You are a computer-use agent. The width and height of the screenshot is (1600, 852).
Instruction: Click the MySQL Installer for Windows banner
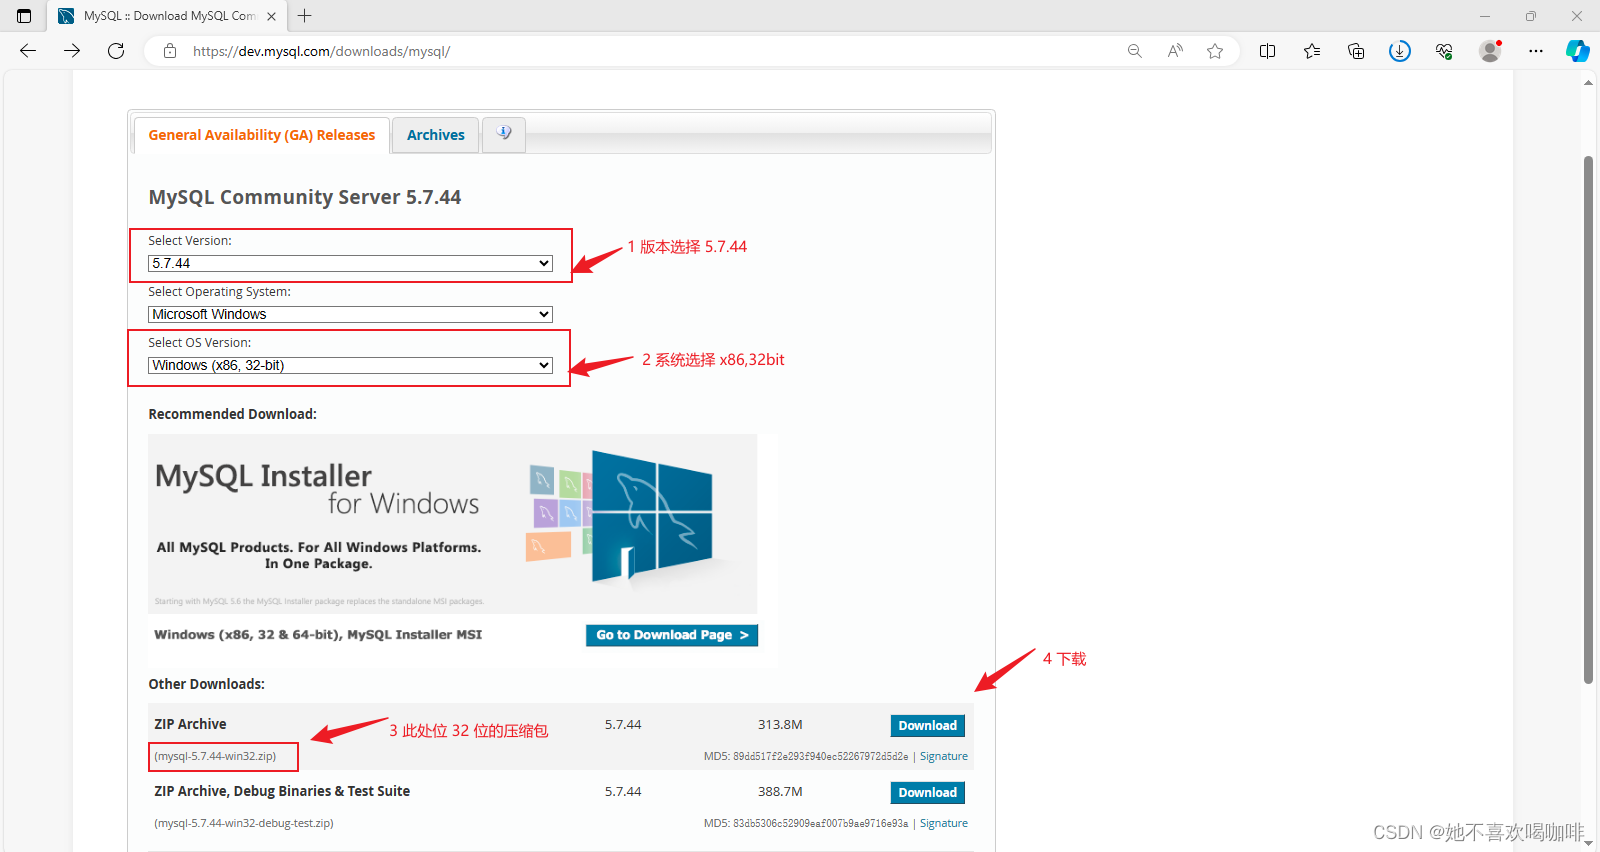pos(452,523)
